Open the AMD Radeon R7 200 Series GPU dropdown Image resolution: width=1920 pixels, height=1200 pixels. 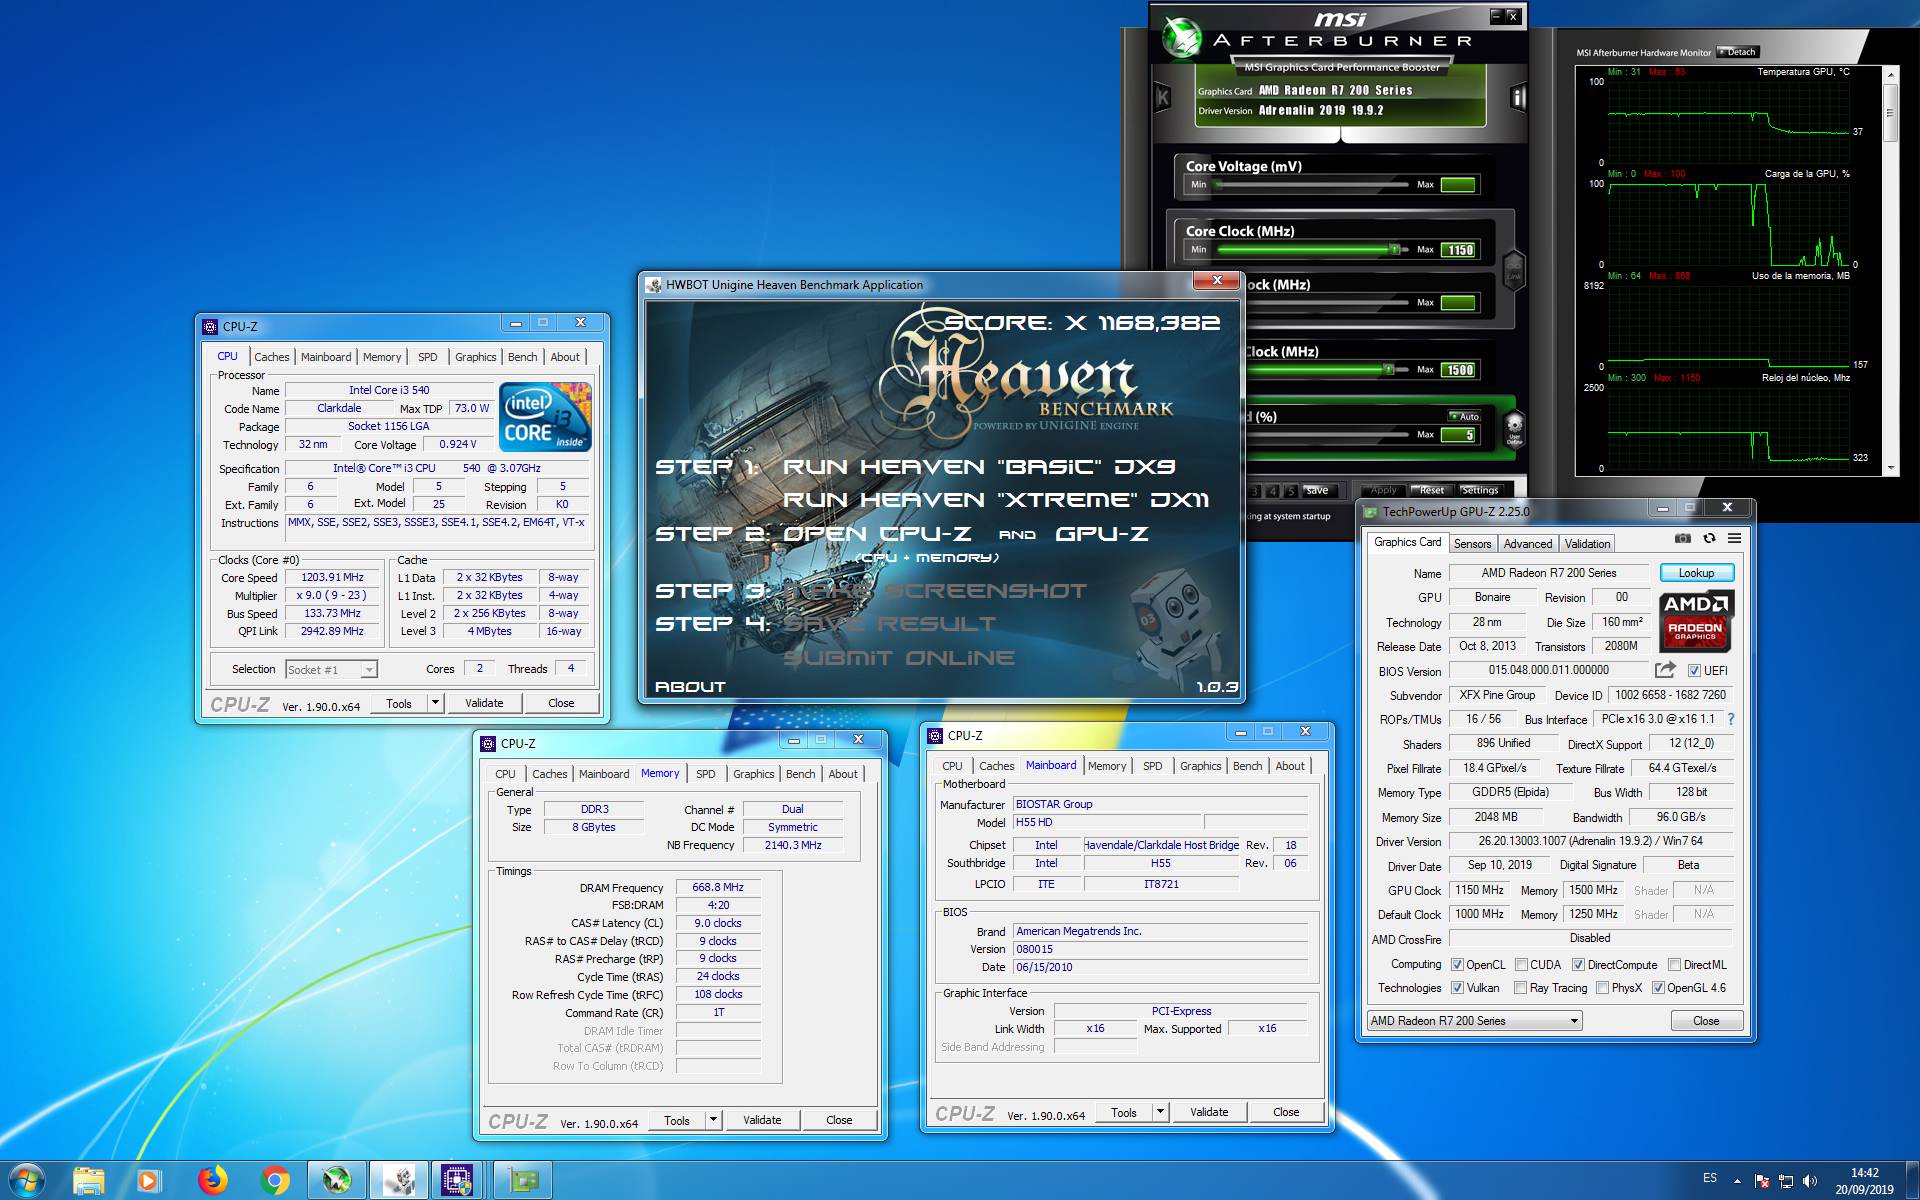coord(1475,1021)
